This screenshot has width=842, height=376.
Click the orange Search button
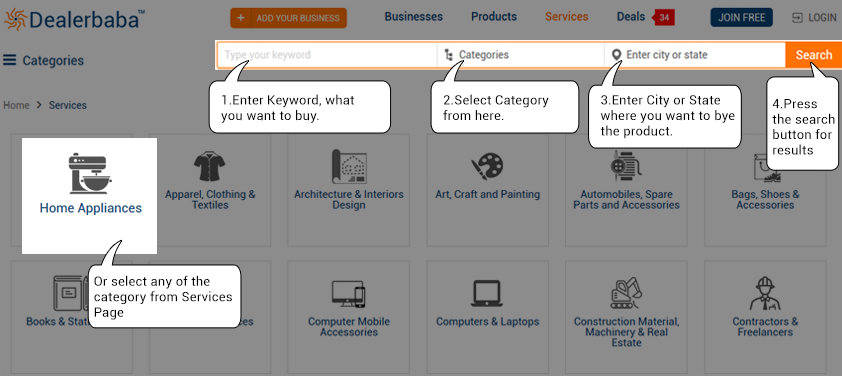(813, 55)
